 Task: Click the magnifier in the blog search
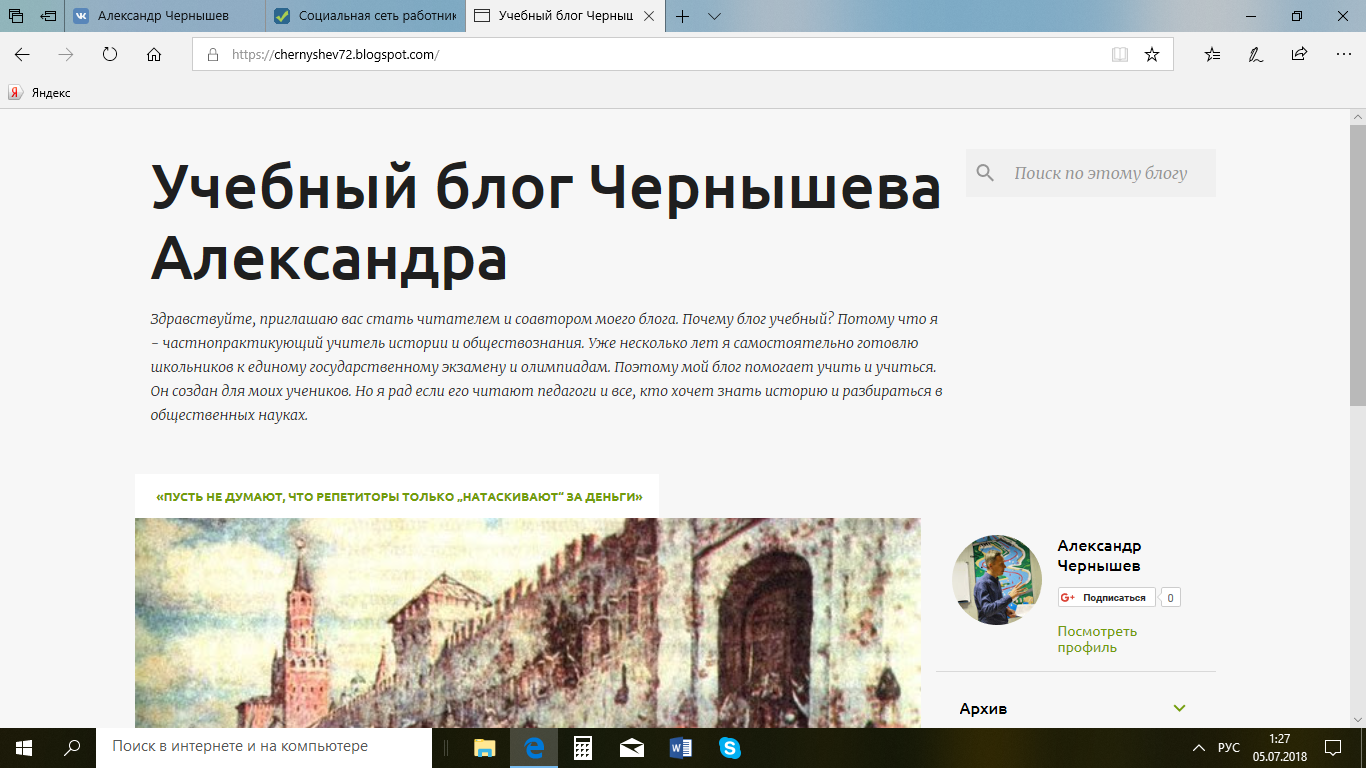tap(985, 172)
